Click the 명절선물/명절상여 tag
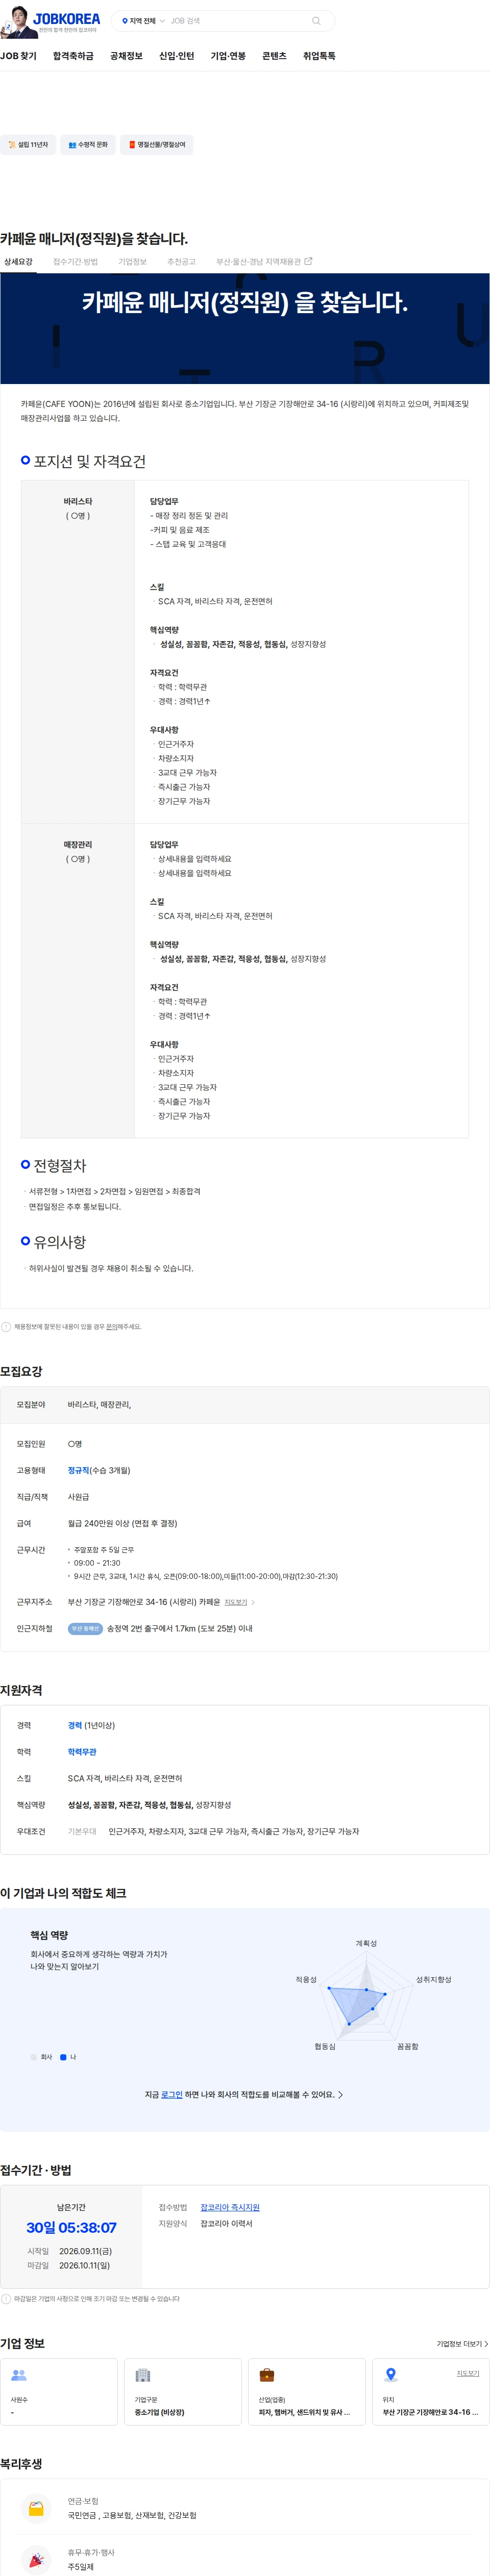The height and width of the screenshot is (2576, 490). pos(157,145)
